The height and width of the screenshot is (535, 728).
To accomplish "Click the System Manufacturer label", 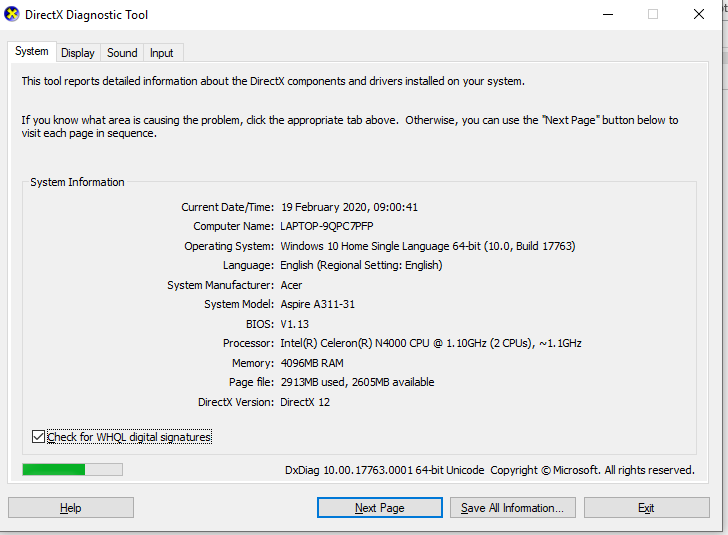I will pyautogui.click(x=221, y=285).
